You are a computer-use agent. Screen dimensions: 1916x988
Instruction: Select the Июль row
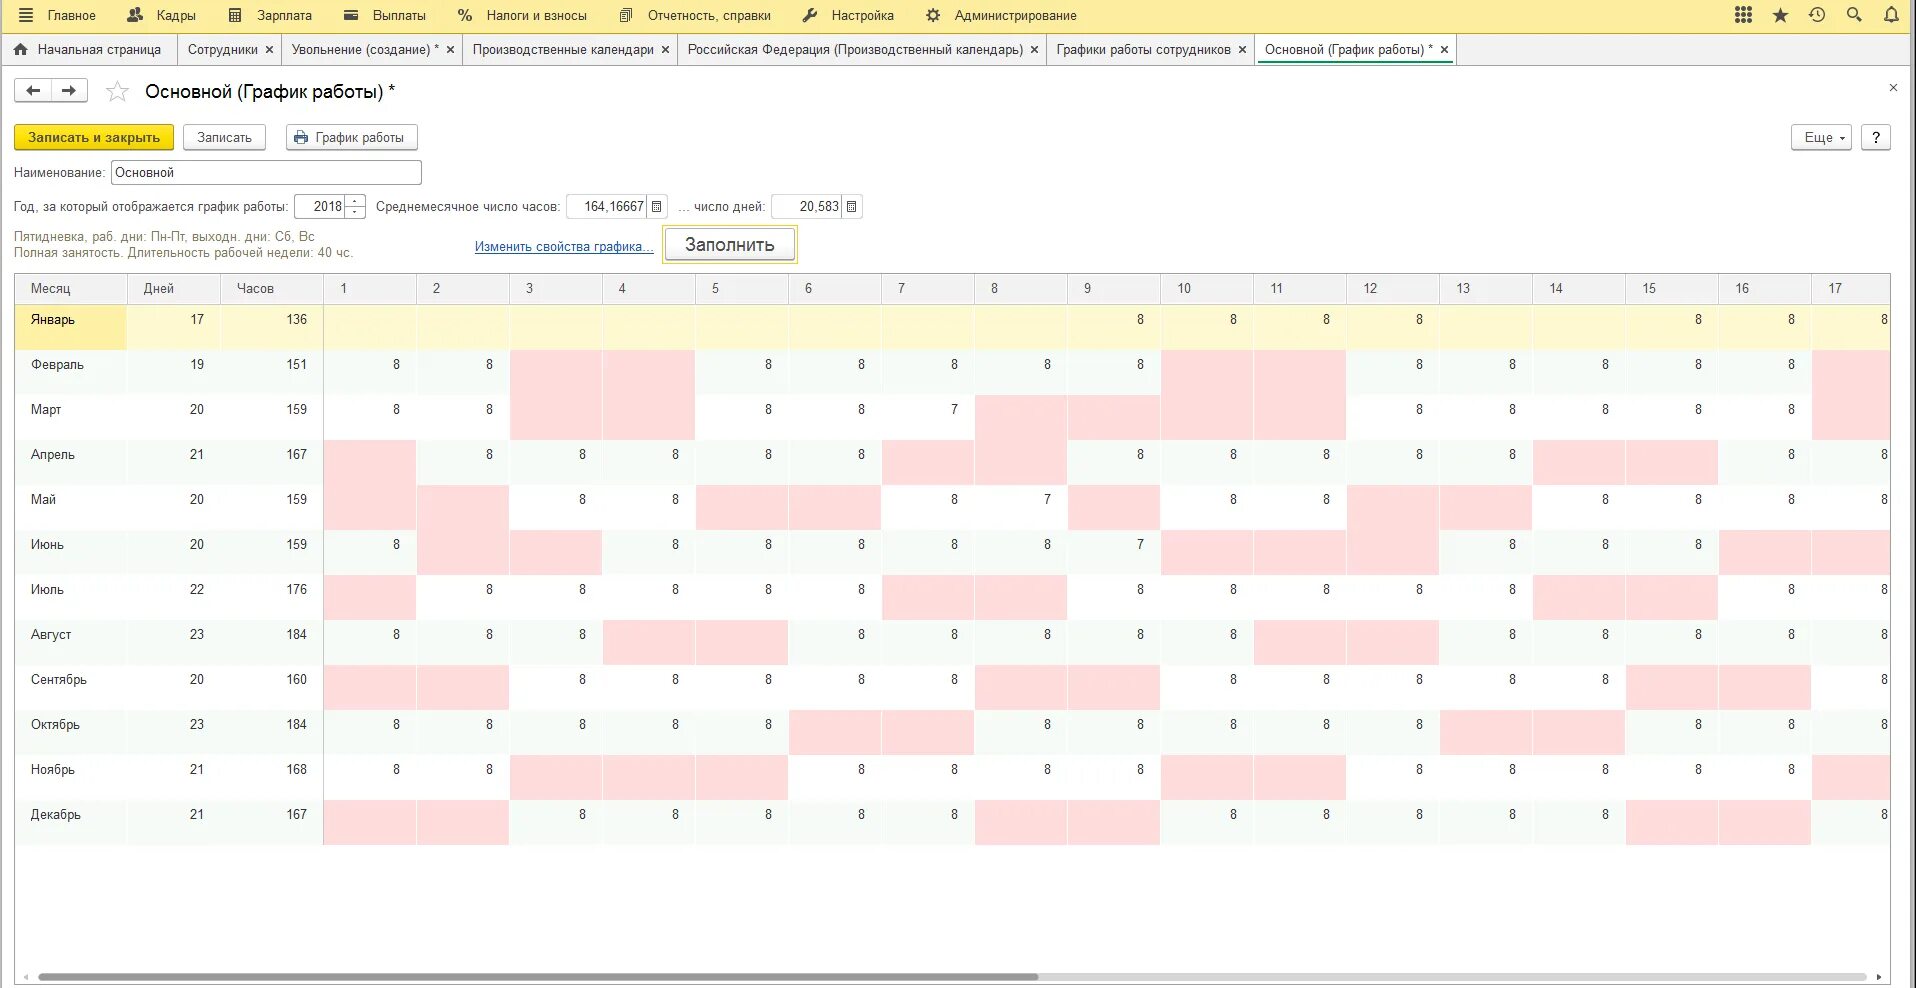tap(952, 597)
